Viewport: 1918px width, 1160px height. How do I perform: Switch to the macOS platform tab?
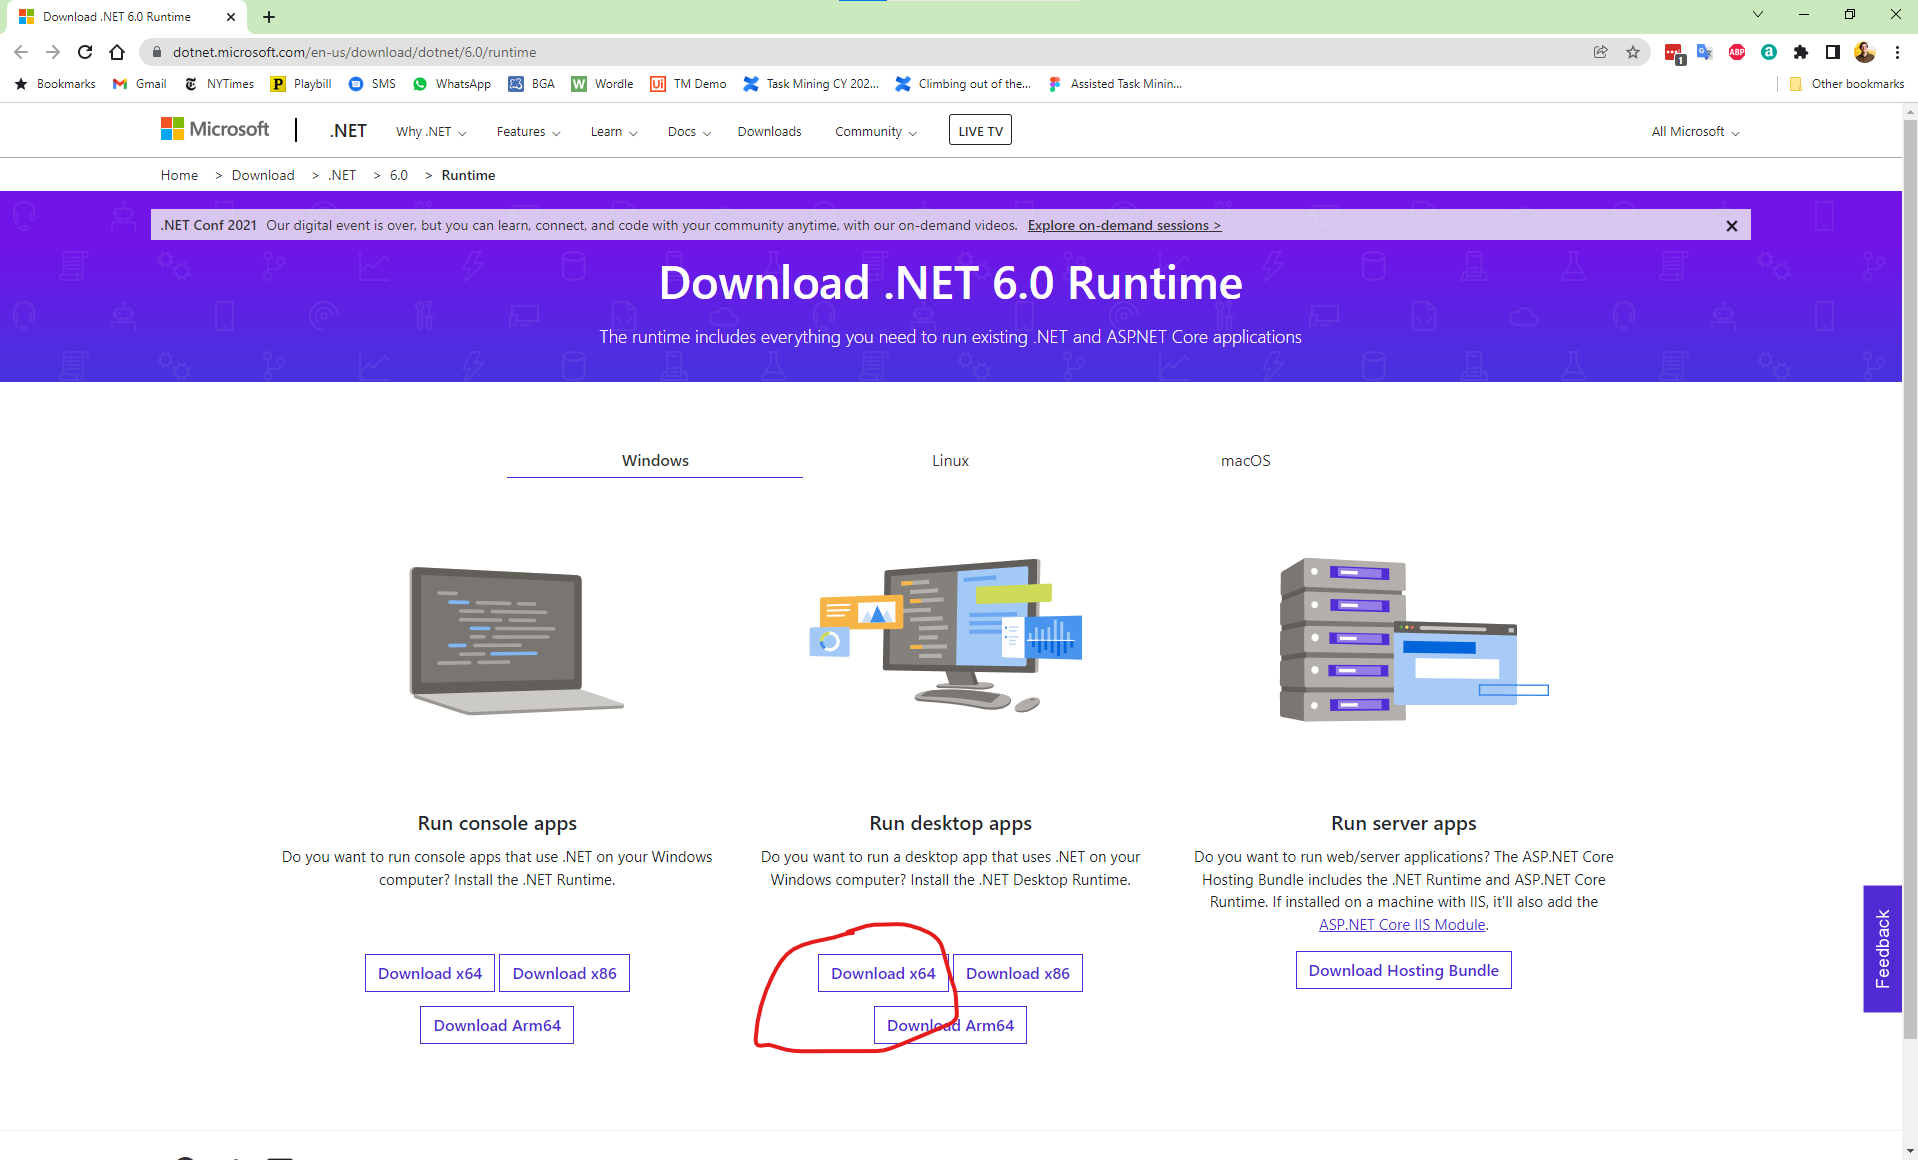pos(1245,460)
